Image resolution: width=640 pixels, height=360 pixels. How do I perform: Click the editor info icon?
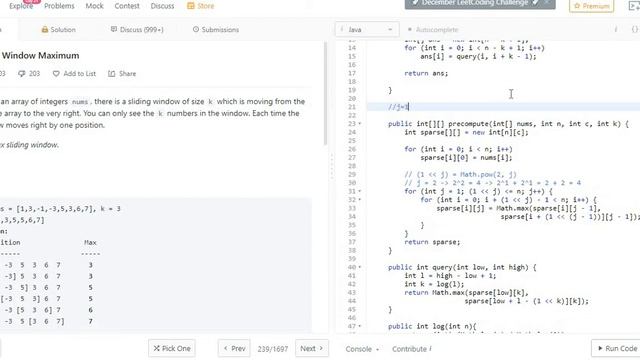(x=616, y=29)
